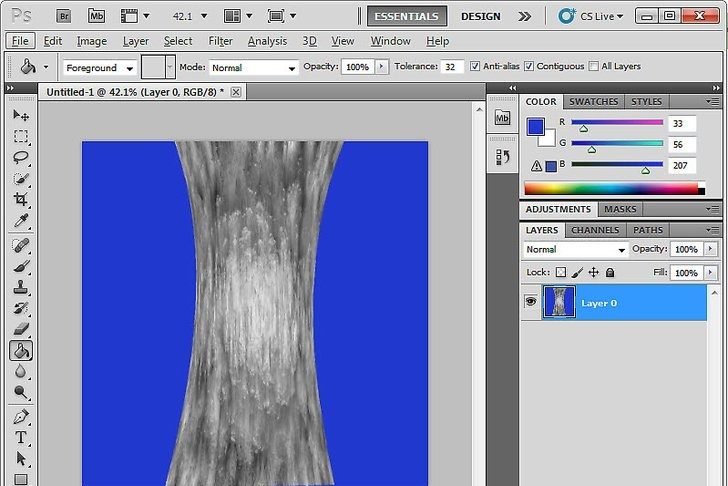Click the Essentials workspace button

coord(407,16)
